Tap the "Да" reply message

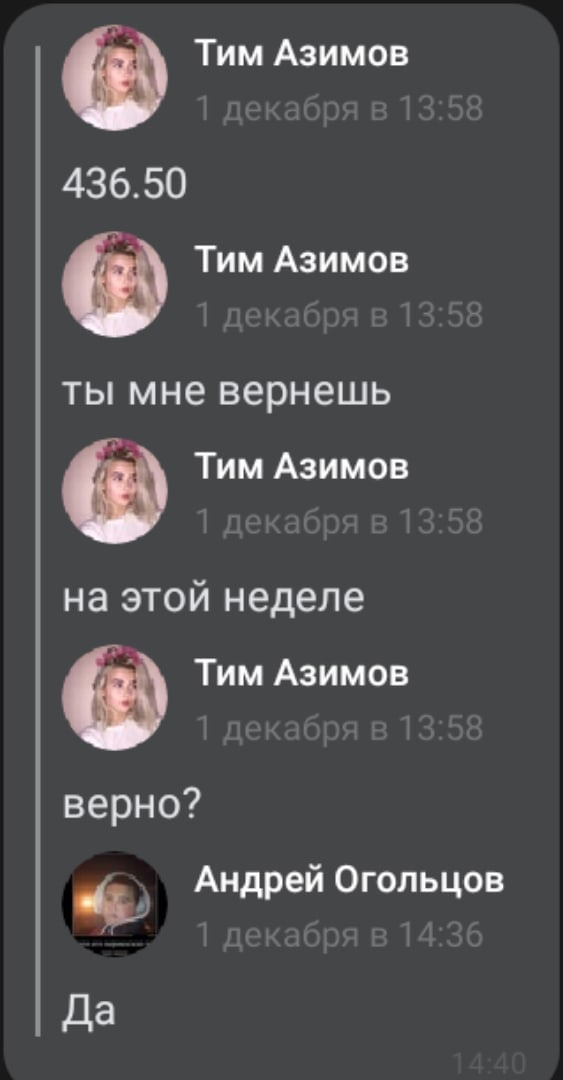[89, 1011]
